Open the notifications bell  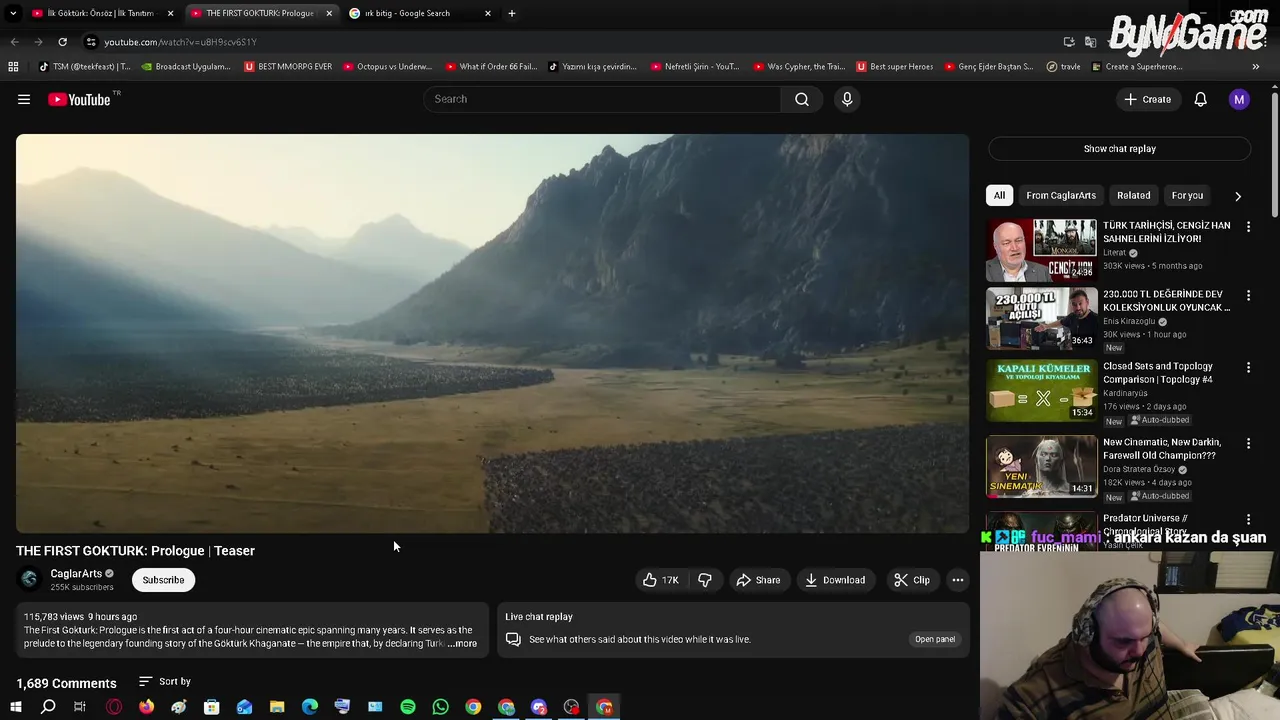click(1200, 99)
